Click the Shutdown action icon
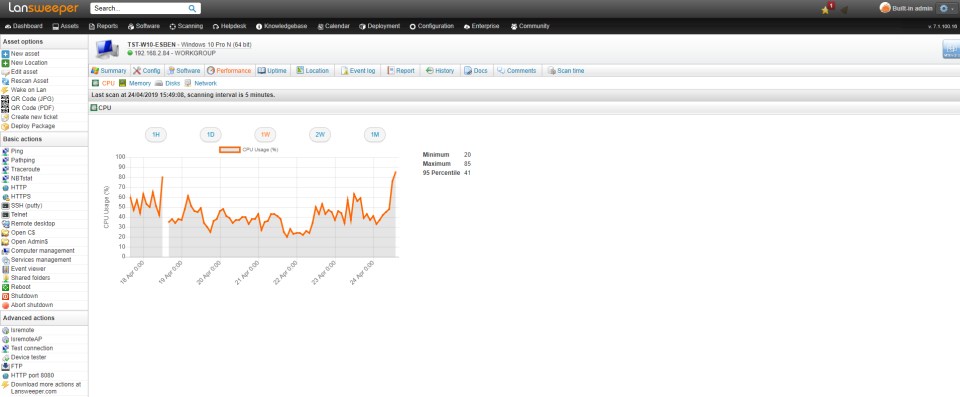 (6, 296)
